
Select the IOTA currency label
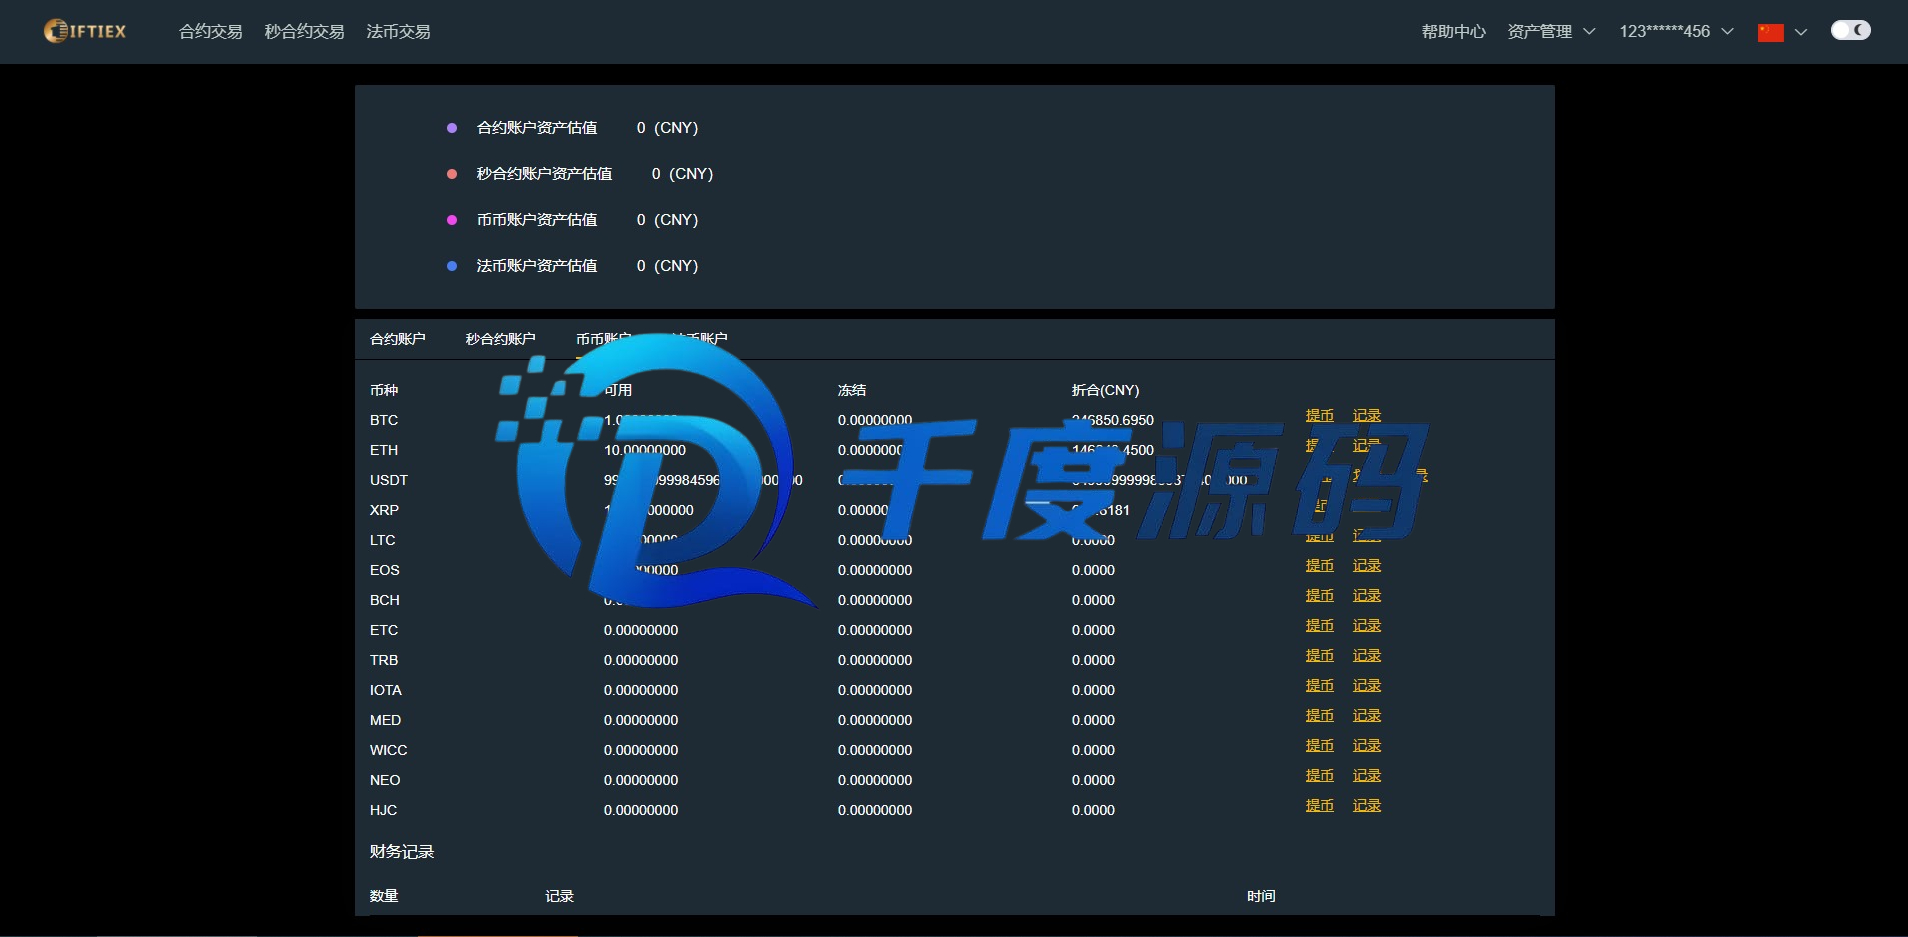click(x=386, y=690)
